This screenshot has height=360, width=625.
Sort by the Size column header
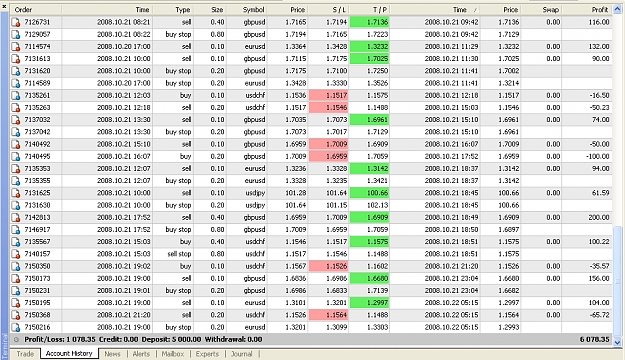pyautogui.click(x=210, y=10)
